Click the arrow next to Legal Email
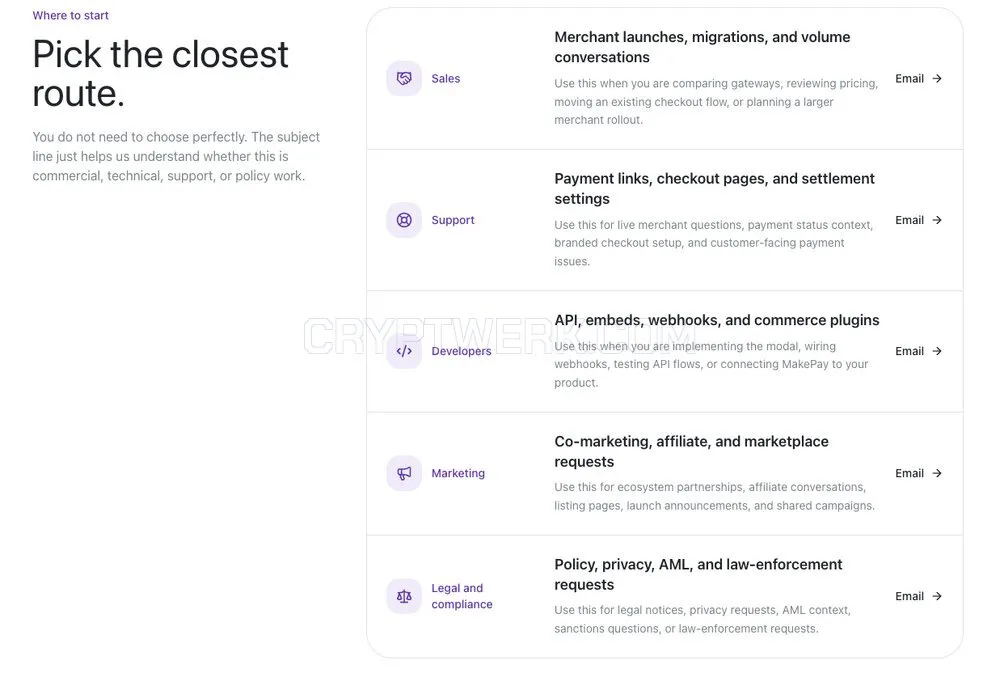 pos(937,596)
